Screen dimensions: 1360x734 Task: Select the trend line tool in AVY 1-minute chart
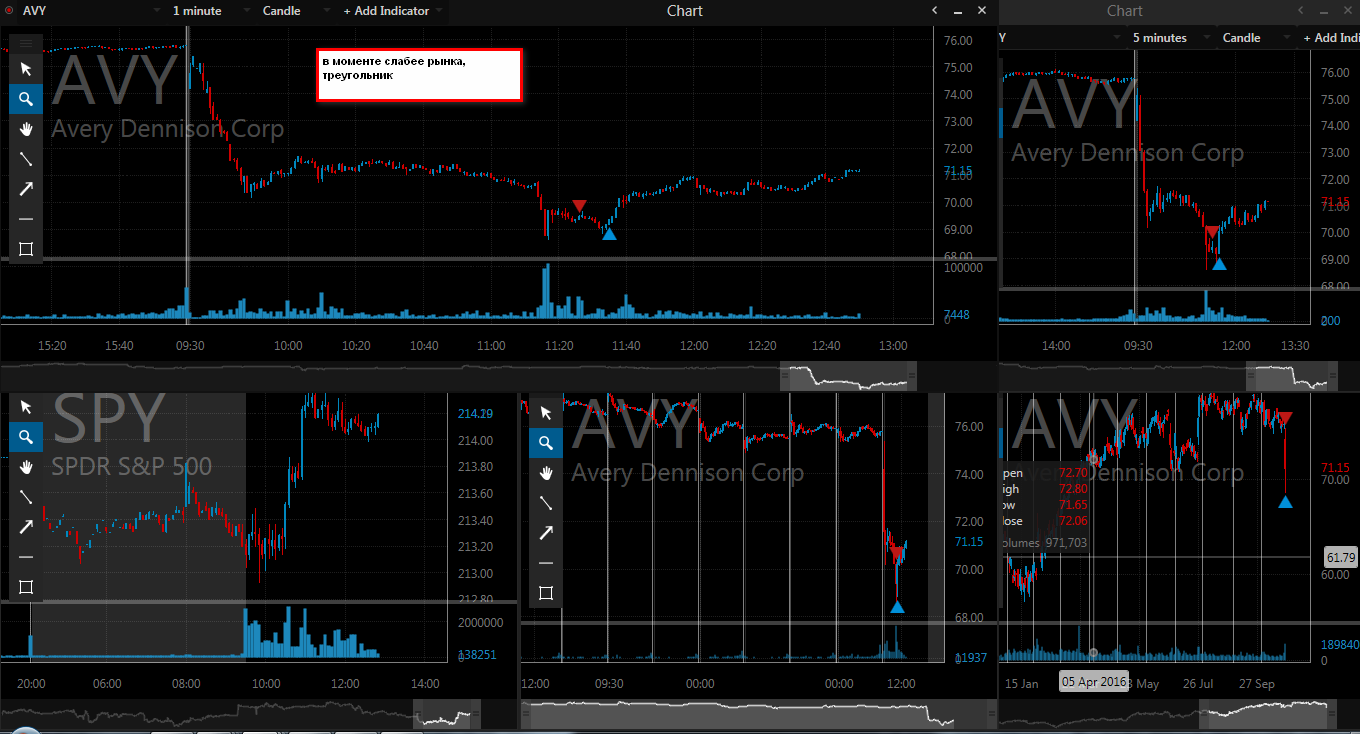[26, 159]
